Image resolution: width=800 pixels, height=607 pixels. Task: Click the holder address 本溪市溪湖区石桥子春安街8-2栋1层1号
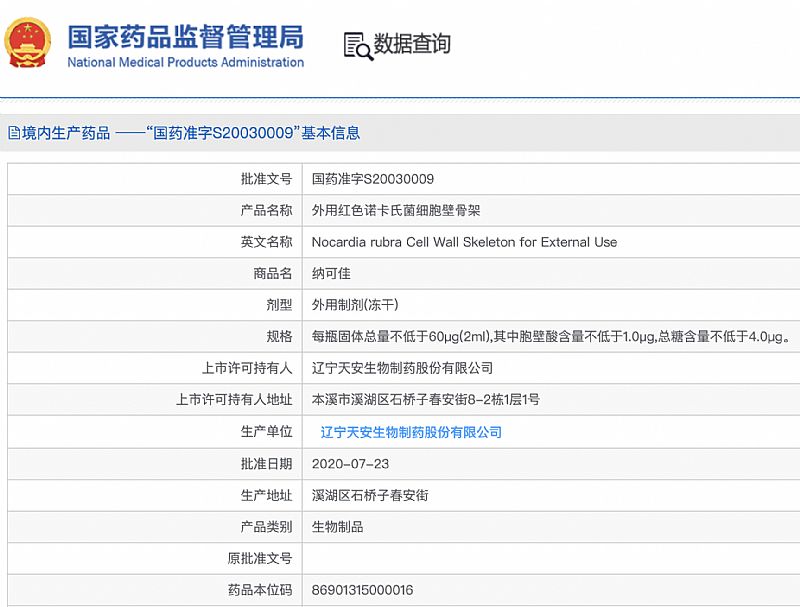coord(426,400)
